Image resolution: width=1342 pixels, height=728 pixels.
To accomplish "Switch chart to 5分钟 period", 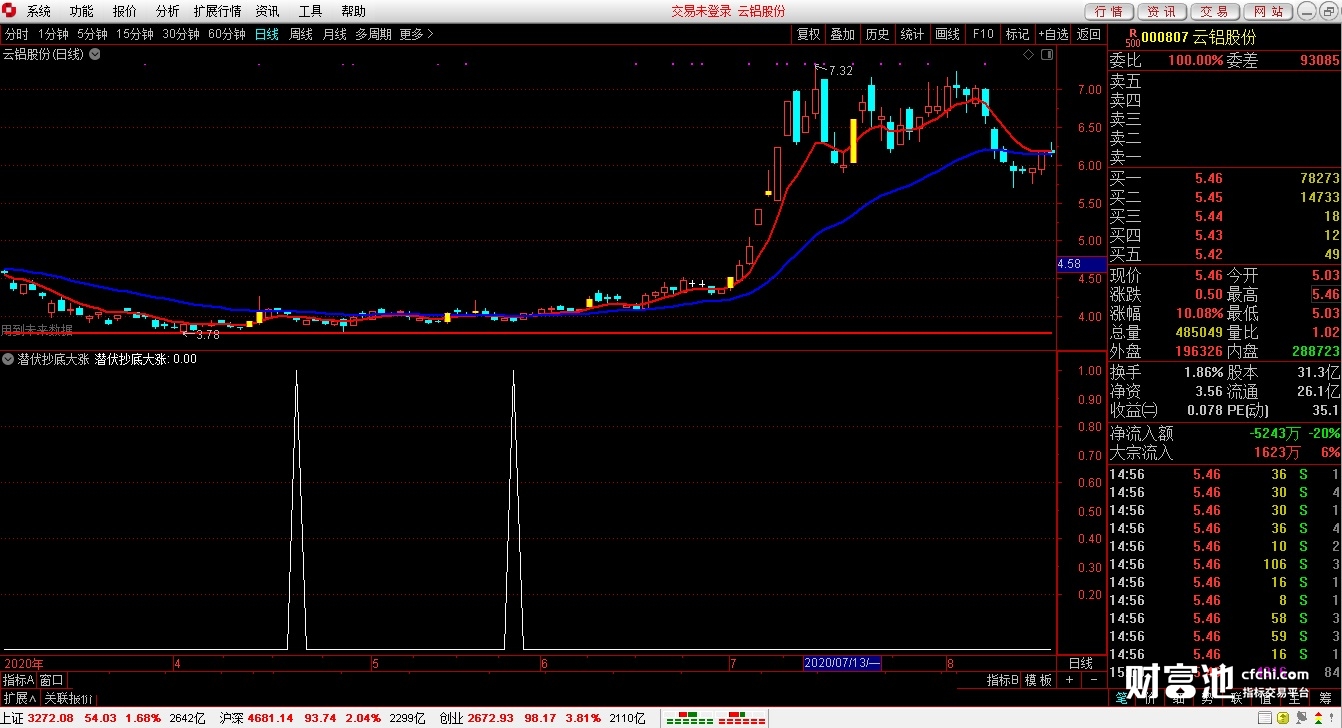I will coord(92,34).
